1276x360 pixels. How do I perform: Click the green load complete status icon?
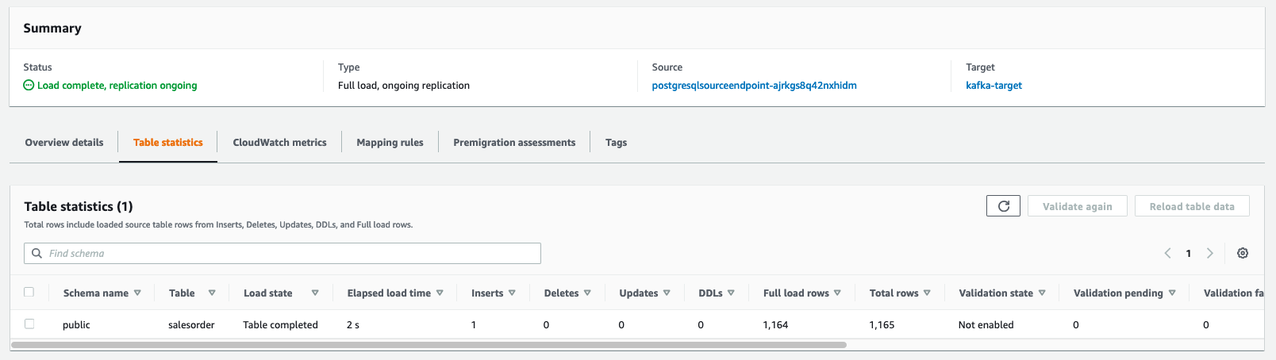[x=29, y=86]
